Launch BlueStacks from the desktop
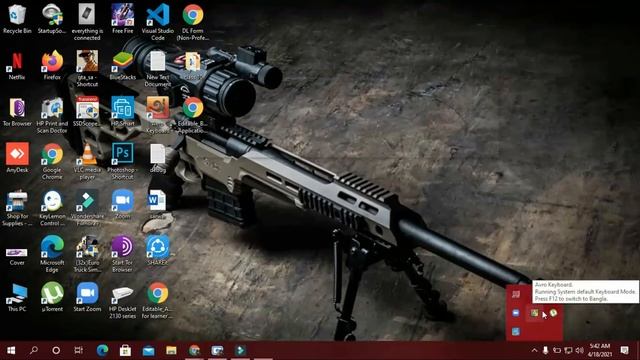640x360 pixels. (x=122, y=65)
